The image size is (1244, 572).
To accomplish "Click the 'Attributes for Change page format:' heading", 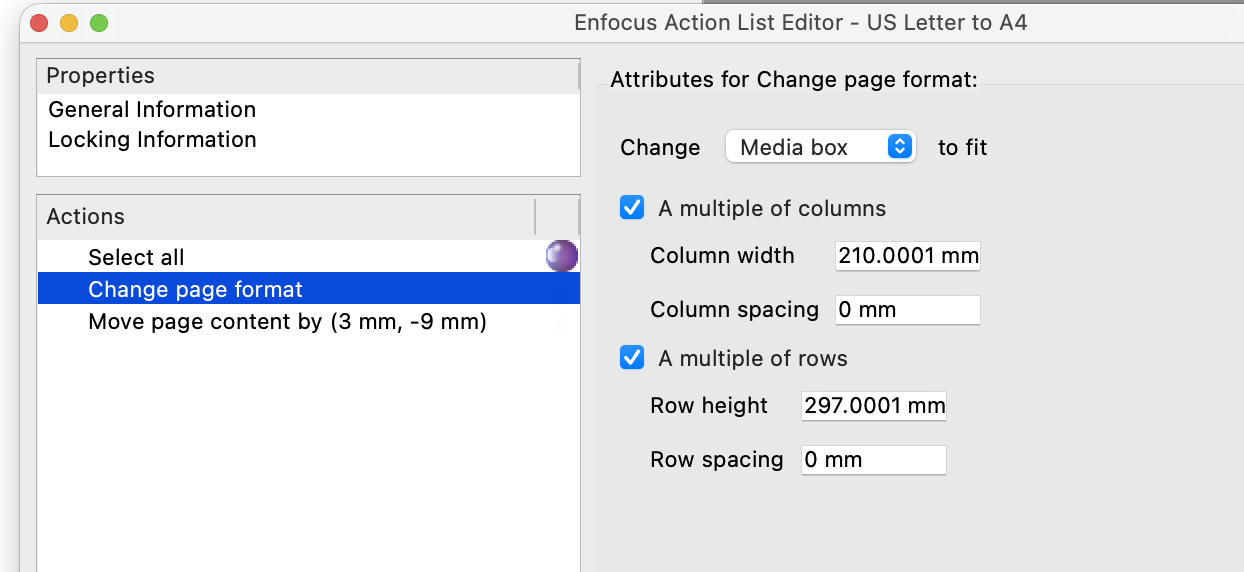I will (x=794, y=80).
